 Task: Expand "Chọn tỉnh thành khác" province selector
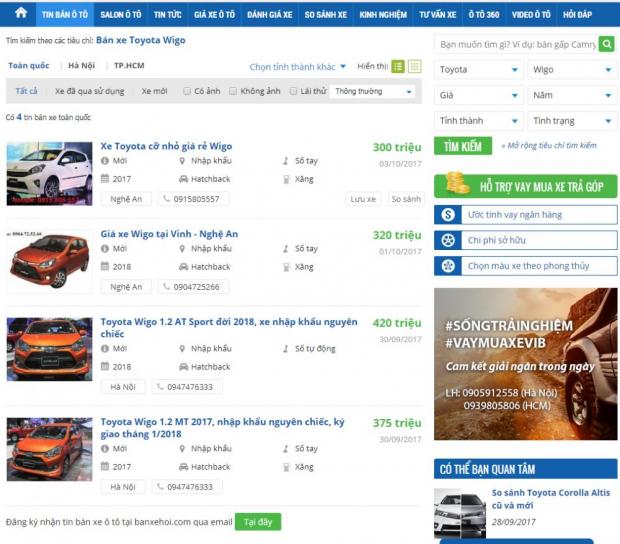(x=297, y=67)
